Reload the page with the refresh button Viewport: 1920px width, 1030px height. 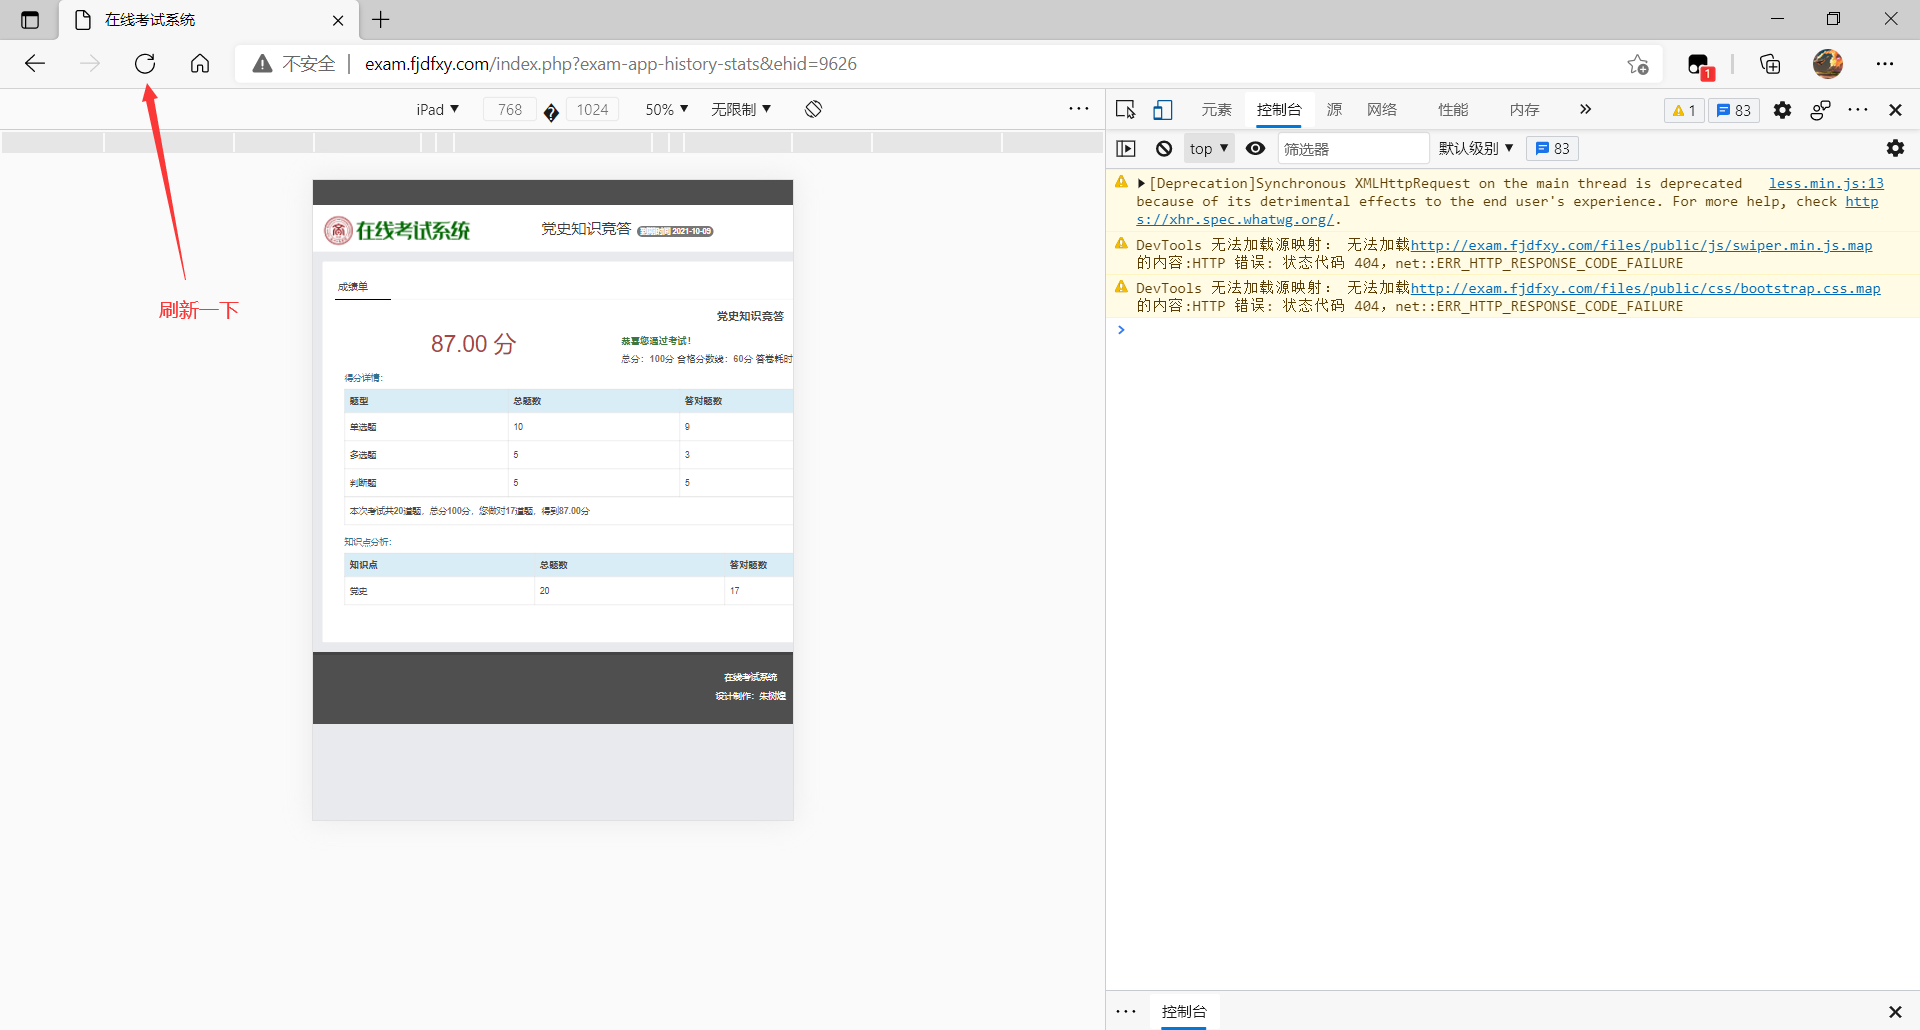[145, 64]
